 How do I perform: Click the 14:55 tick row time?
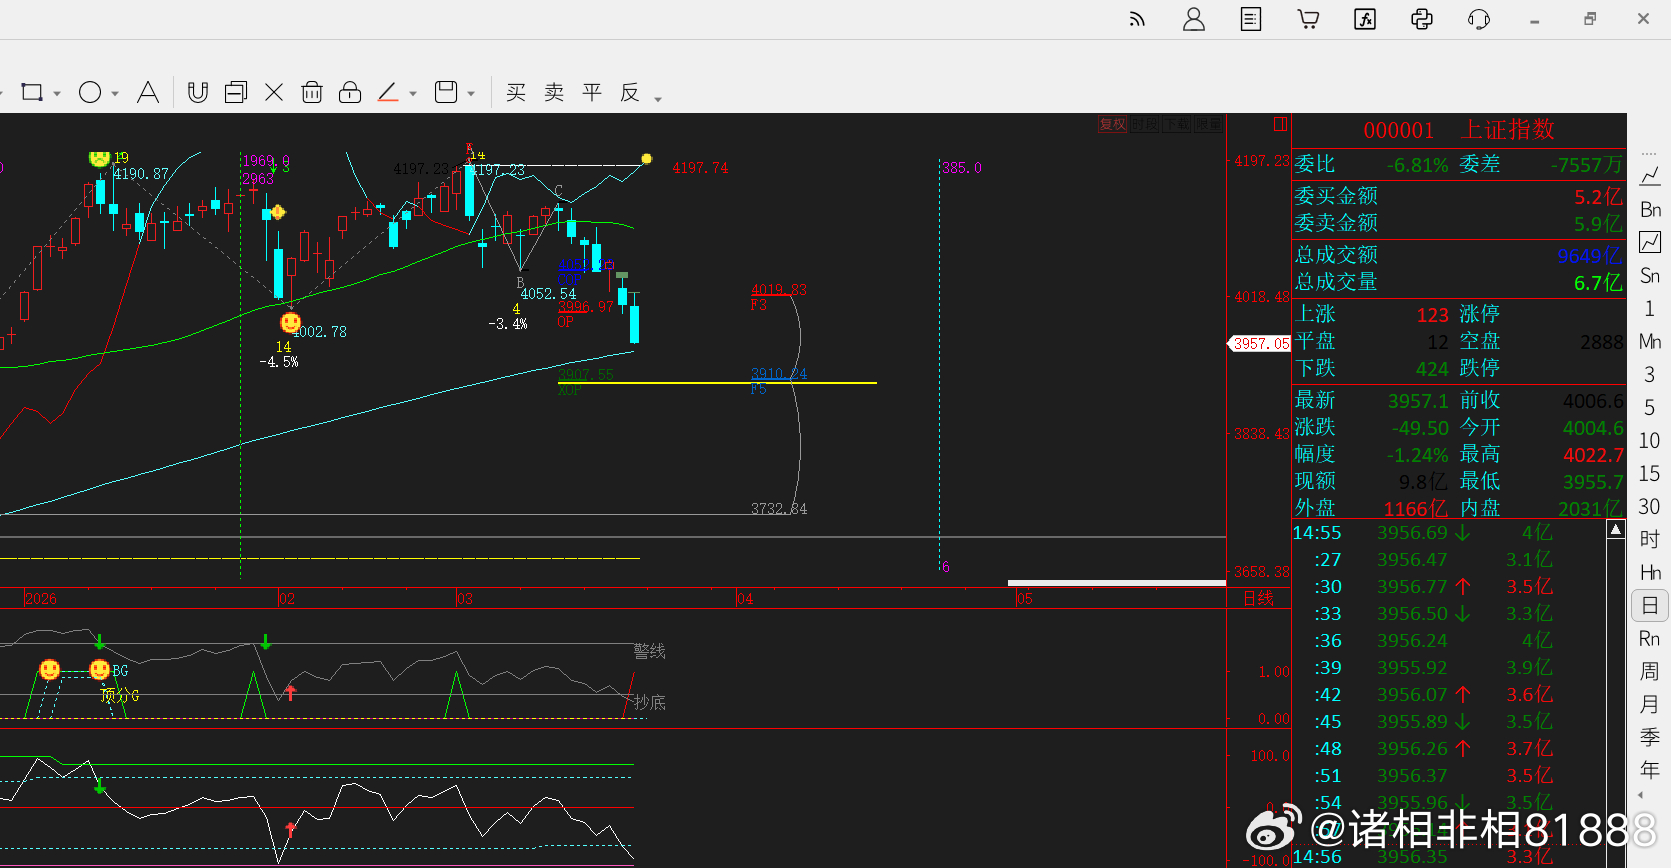[1317, 533]
